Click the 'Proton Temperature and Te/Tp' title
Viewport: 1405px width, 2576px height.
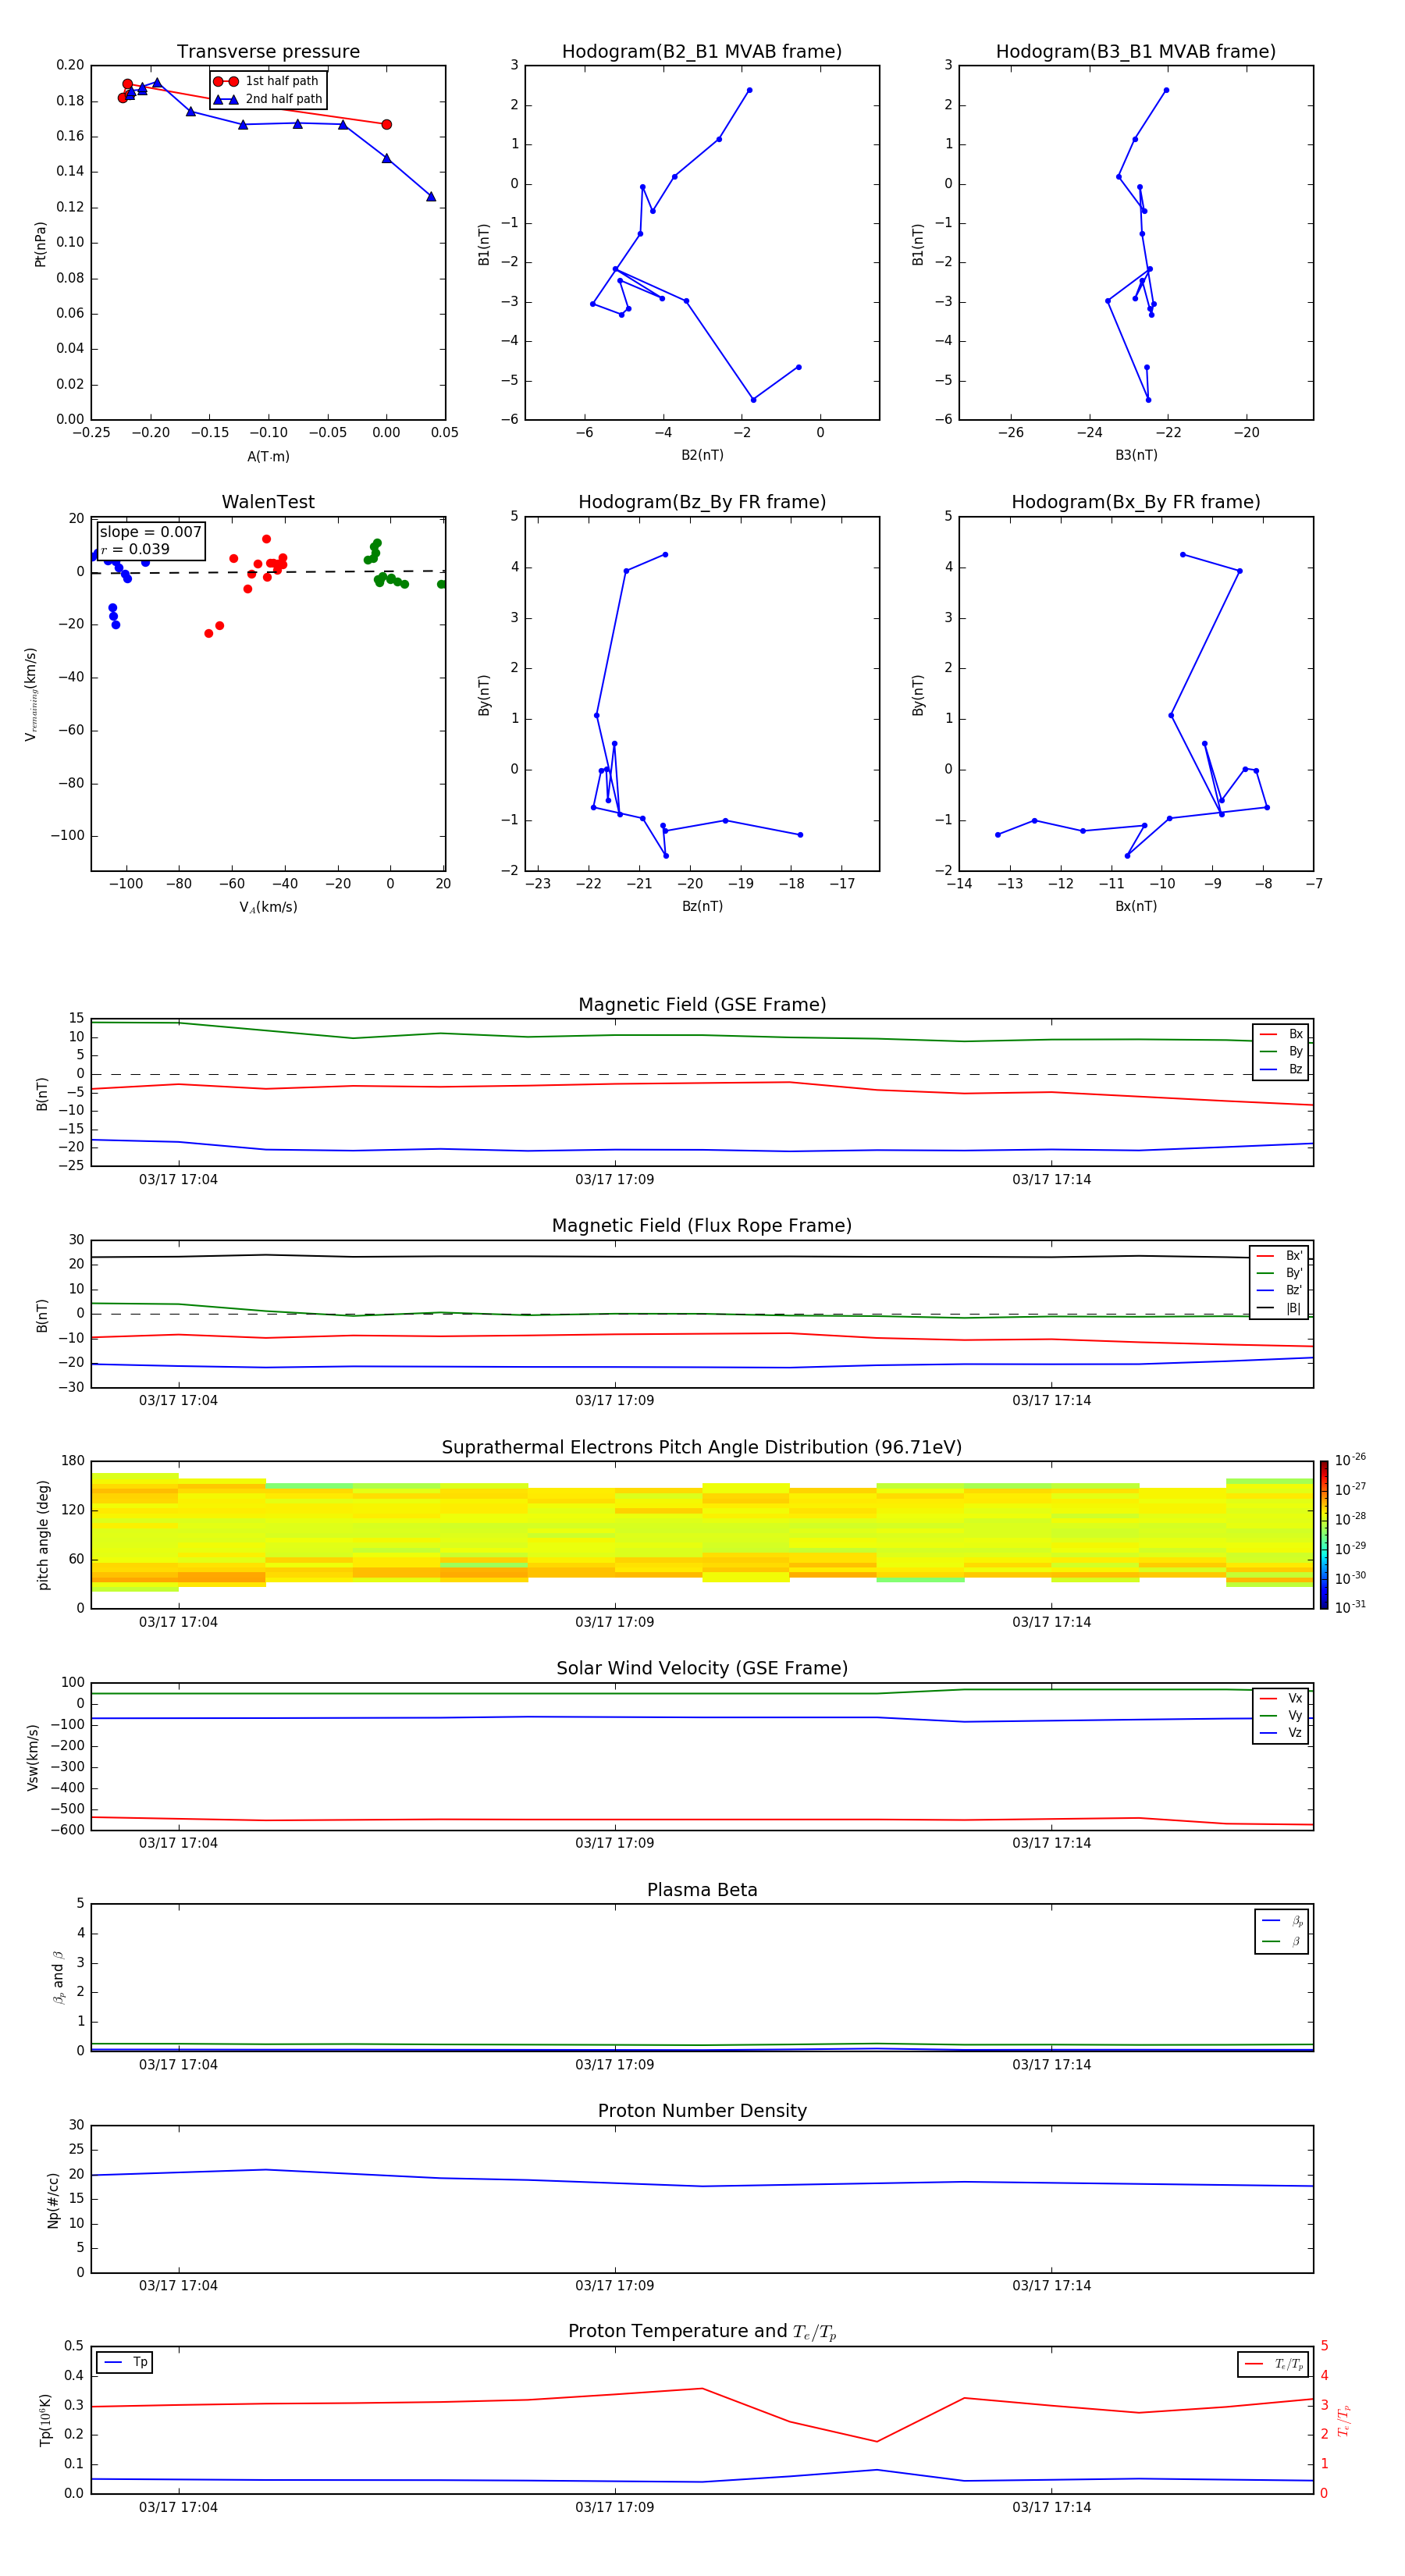(702, 2332)
